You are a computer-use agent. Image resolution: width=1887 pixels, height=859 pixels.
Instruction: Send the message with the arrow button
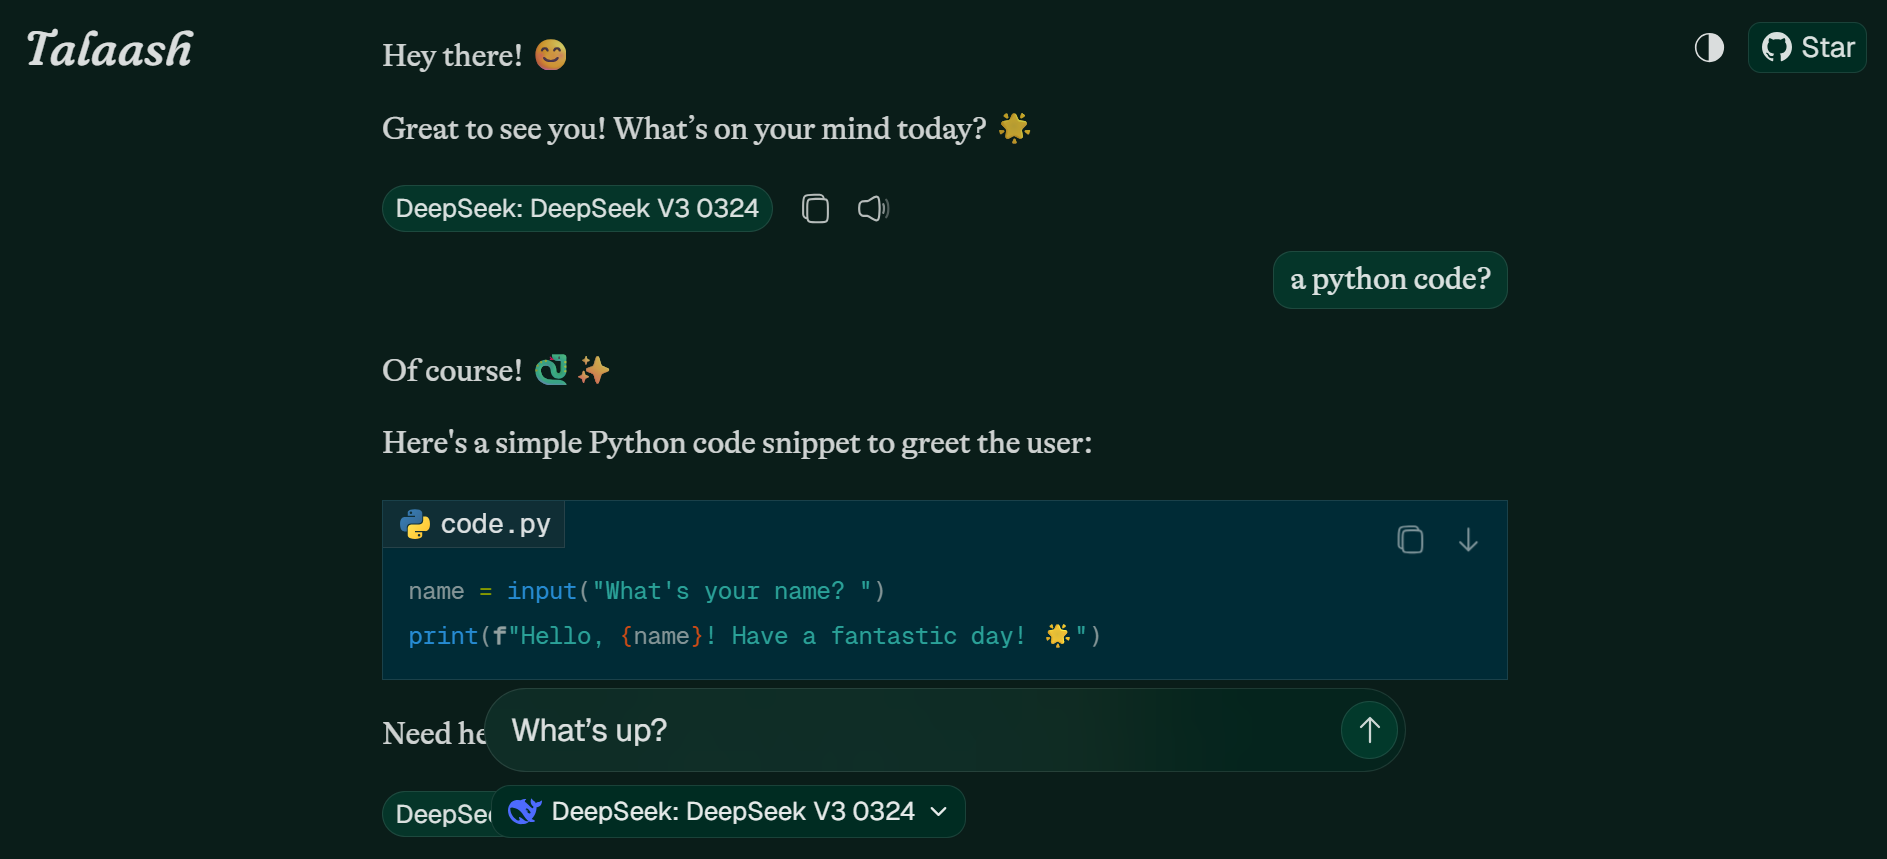[1369, 730]
